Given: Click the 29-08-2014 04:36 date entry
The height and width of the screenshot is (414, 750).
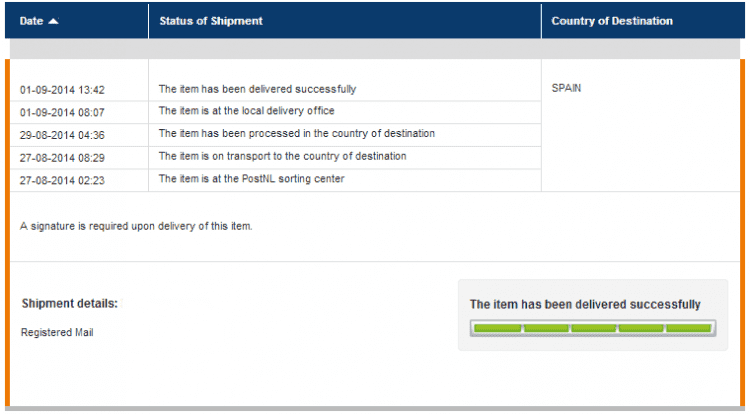Looking at the screenshot, I should tap(62, 135).
